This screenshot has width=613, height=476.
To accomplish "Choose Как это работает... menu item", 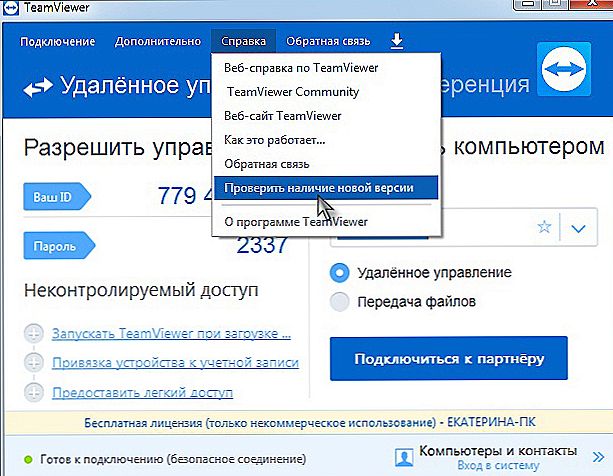I will pyautogui.click(x=326, y=140).
